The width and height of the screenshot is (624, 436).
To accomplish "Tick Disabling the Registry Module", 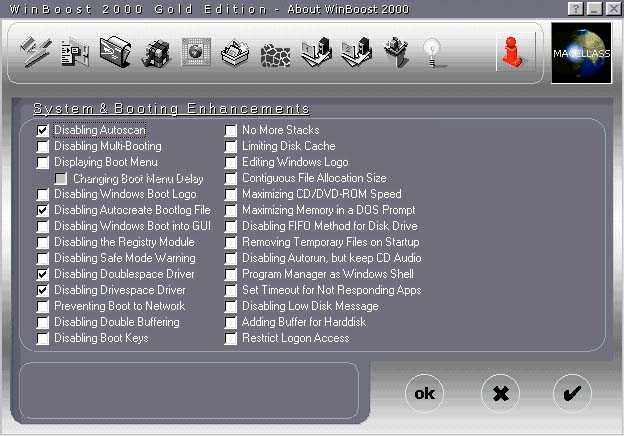I will tap(43, 242).
